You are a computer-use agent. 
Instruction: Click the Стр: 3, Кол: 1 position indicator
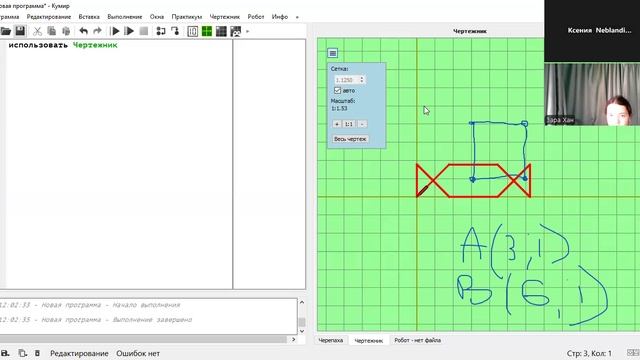pos(589,353)
